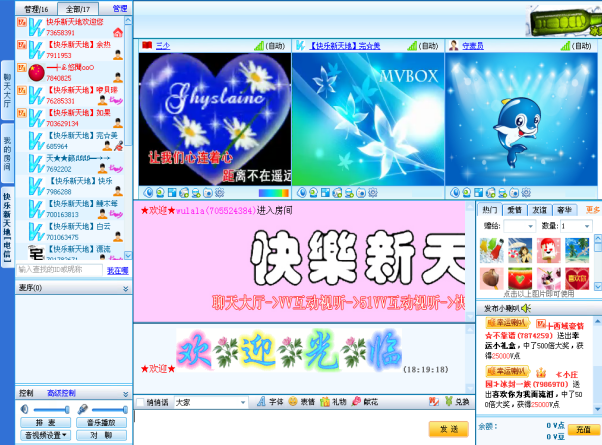
Task: Click the red notepad icon beside 兑换
Action: click(434, 402)
